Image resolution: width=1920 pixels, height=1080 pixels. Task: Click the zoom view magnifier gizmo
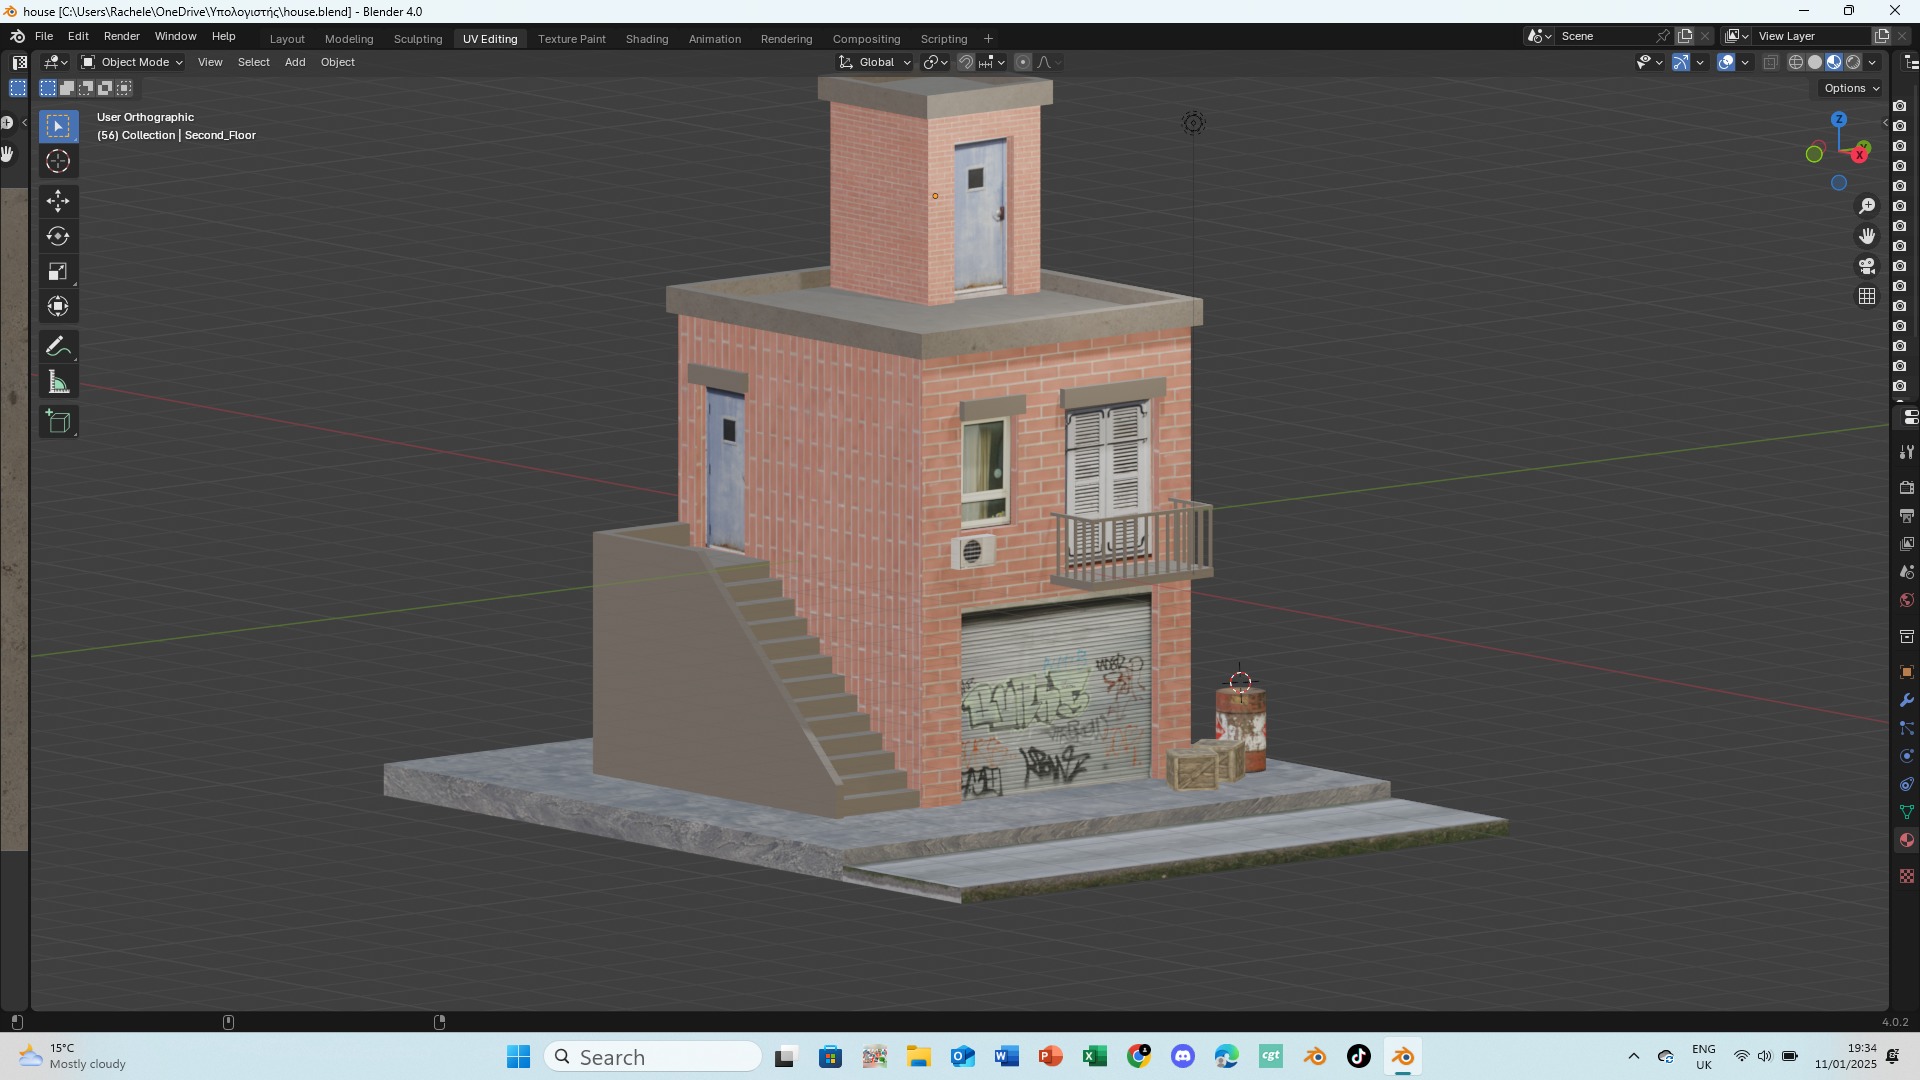(1867, 206)
